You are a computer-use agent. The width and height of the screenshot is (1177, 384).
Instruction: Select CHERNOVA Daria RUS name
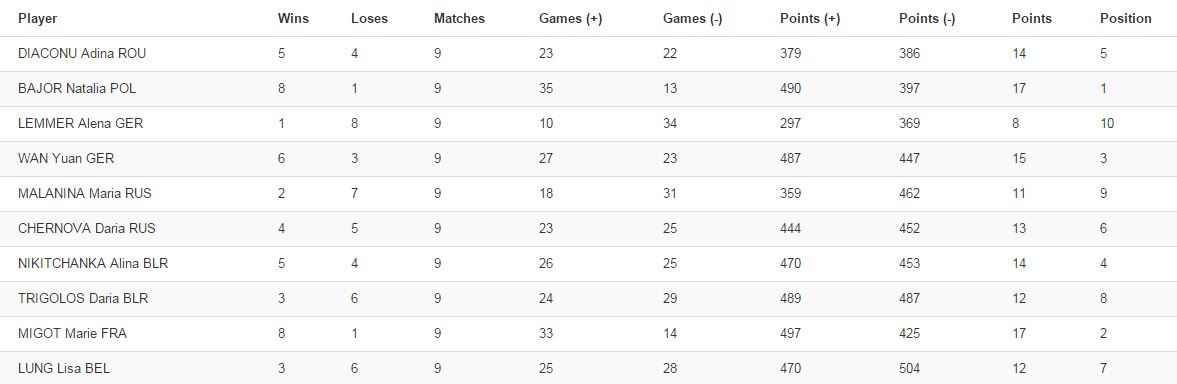pos(87,228)
